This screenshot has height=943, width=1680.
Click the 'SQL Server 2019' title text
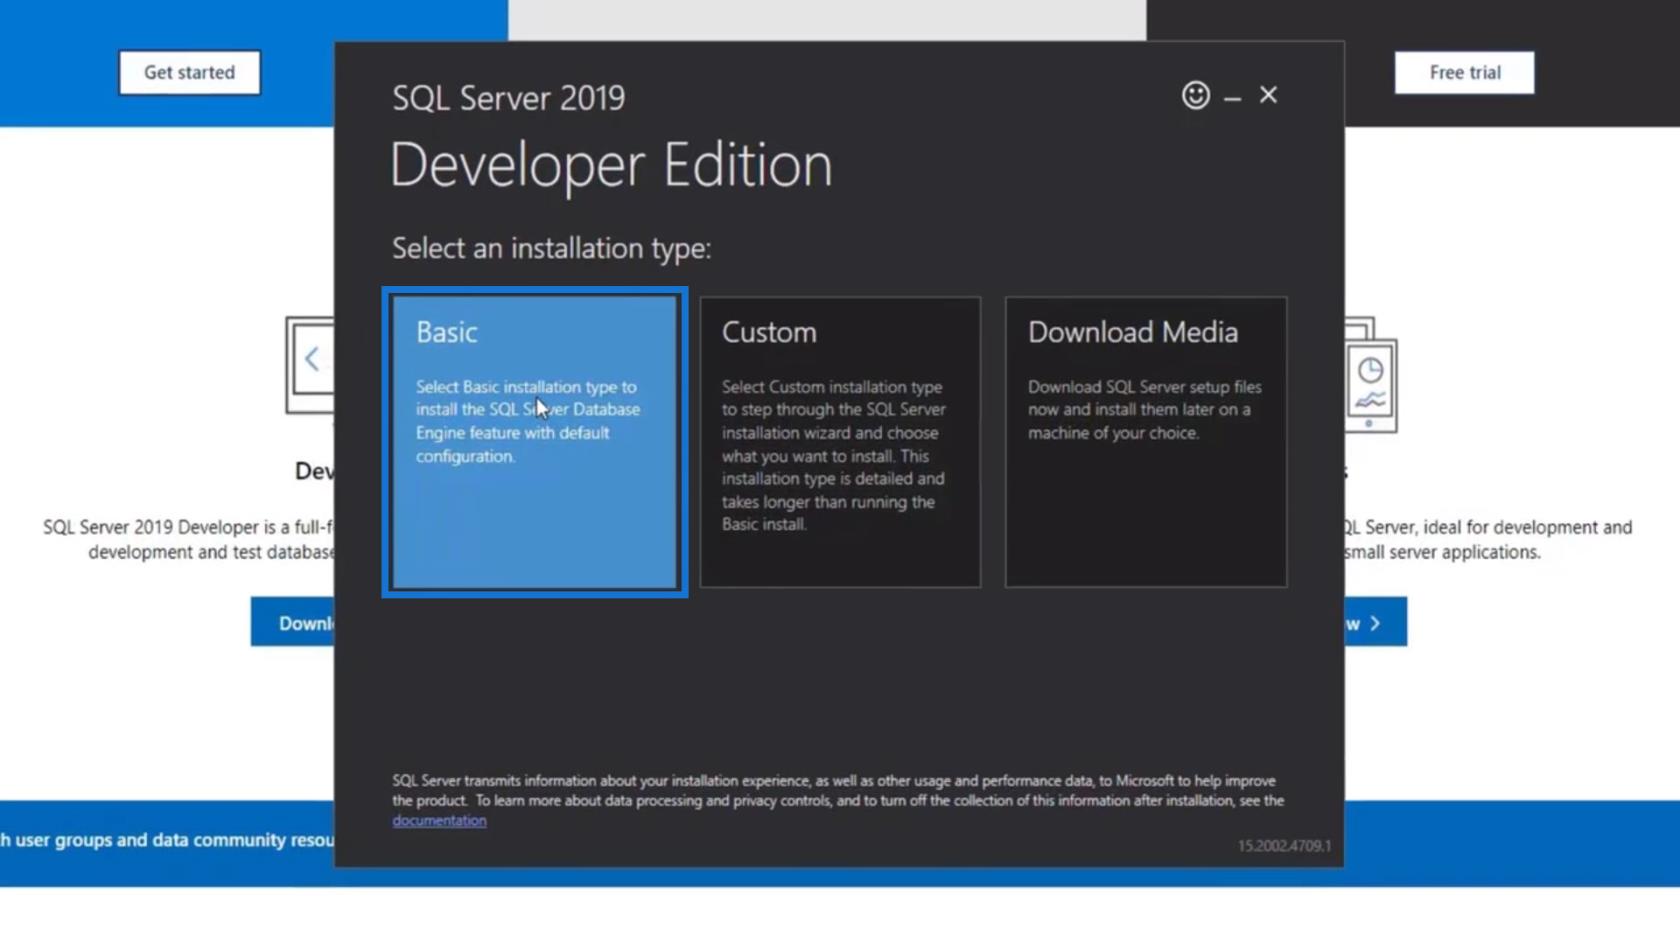tap(508, 98)
